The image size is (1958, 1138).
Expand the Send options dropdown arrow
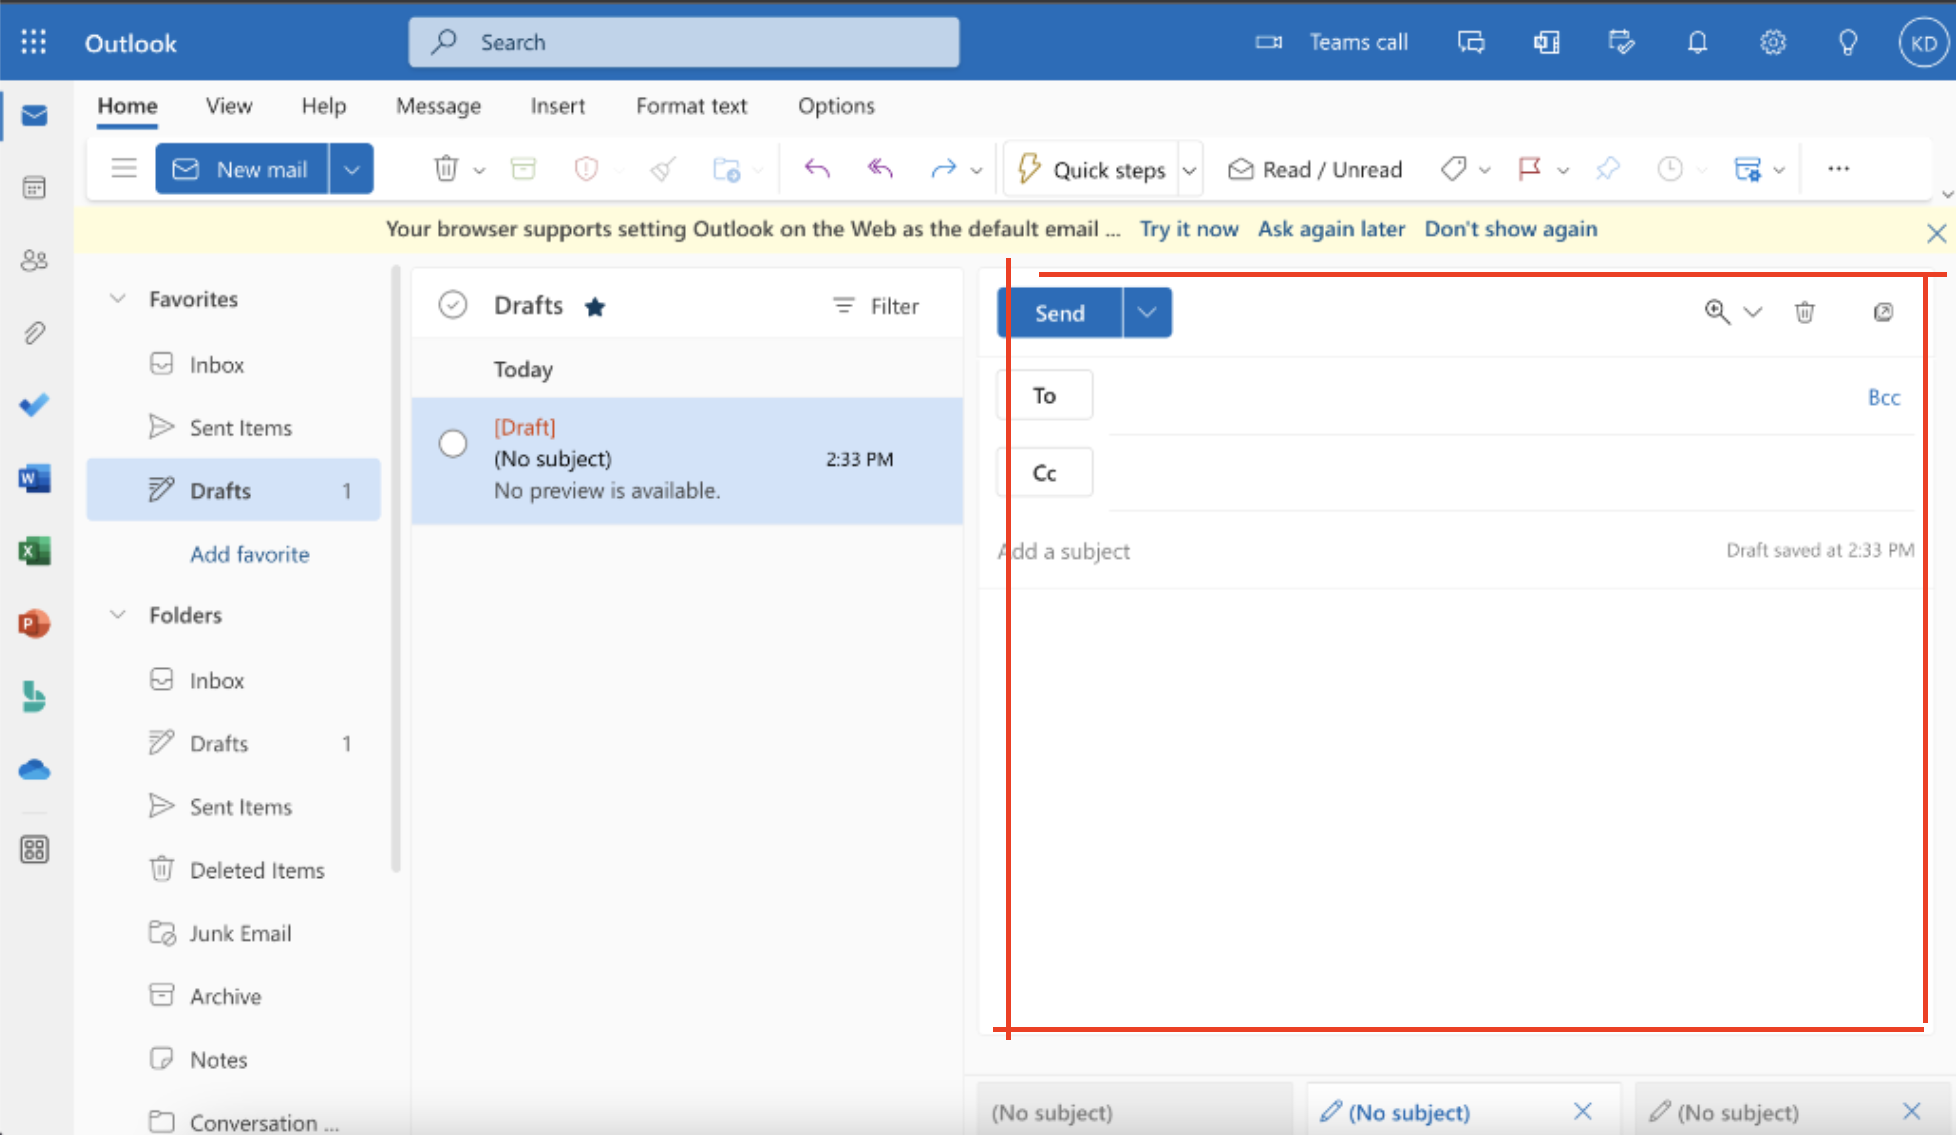click(x=1147, y=312)
